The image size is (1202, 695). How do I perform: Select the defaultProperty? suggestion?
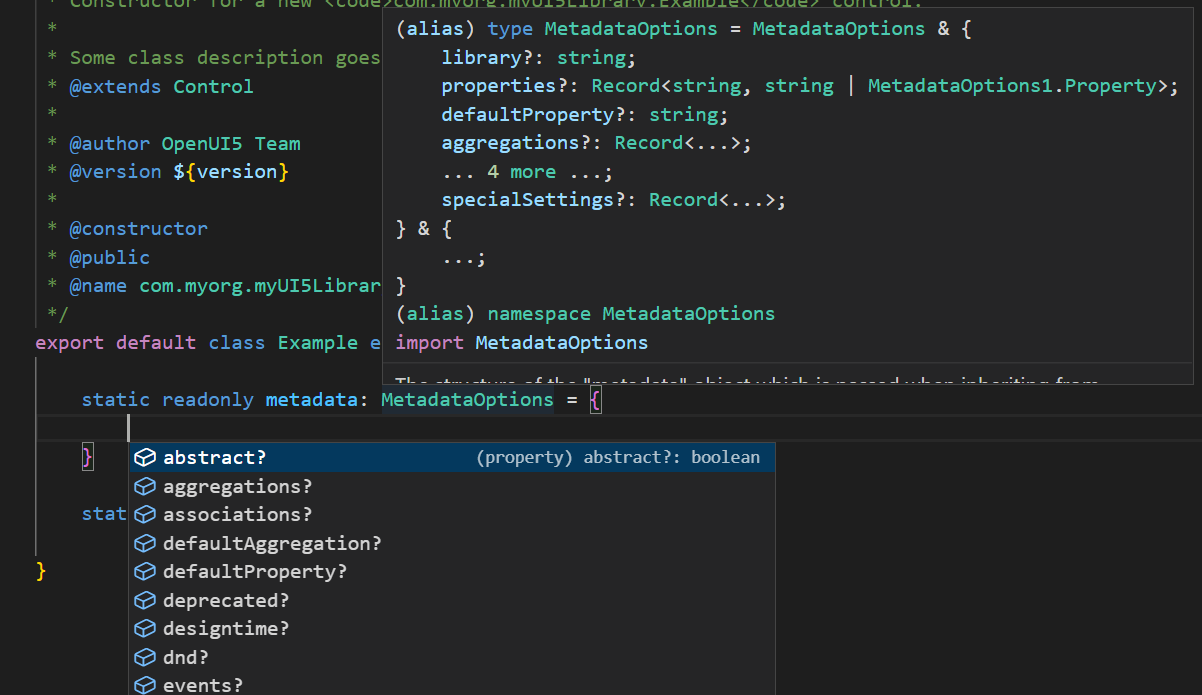coord(452,572)
